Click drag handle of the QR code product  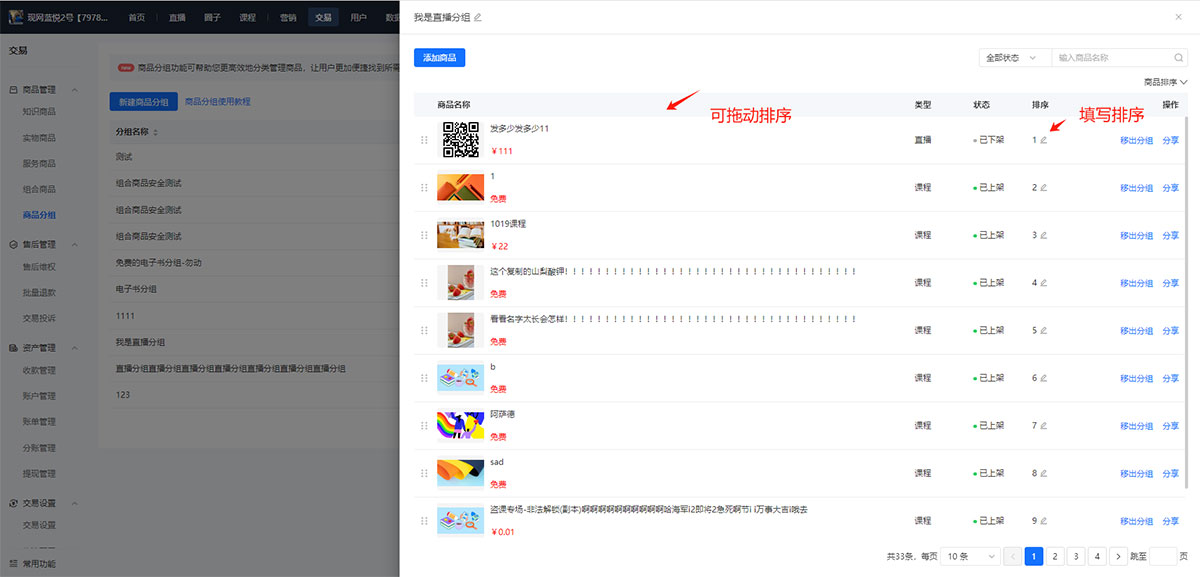pos(424,140)
